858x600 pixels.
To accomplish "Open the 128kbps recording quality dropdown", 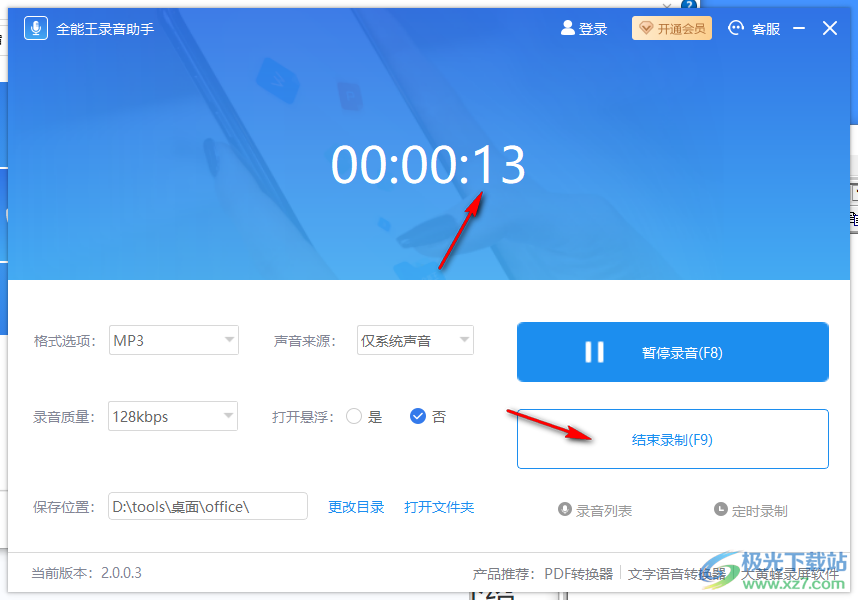I will [172, 416].
